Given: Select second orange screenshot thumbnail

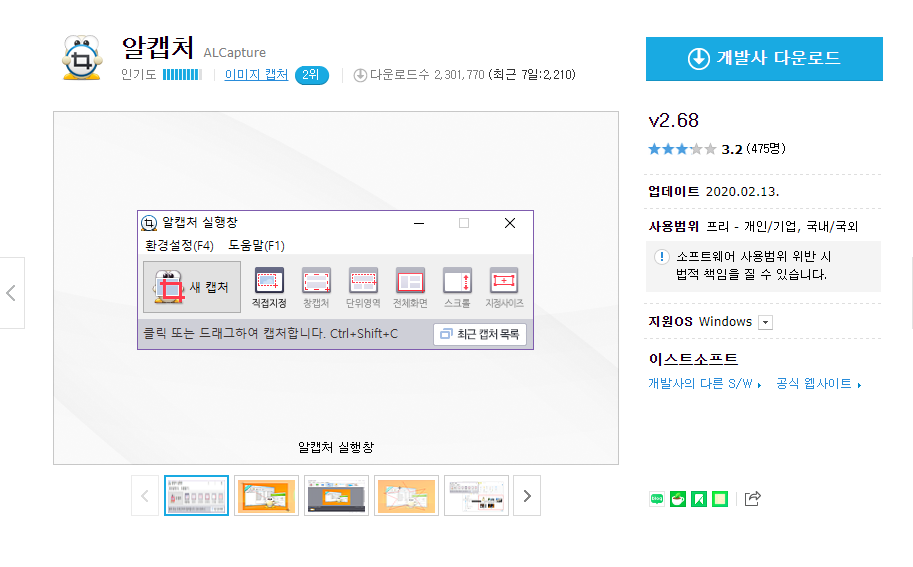Looking at the screenshot, I should (266, 496).
